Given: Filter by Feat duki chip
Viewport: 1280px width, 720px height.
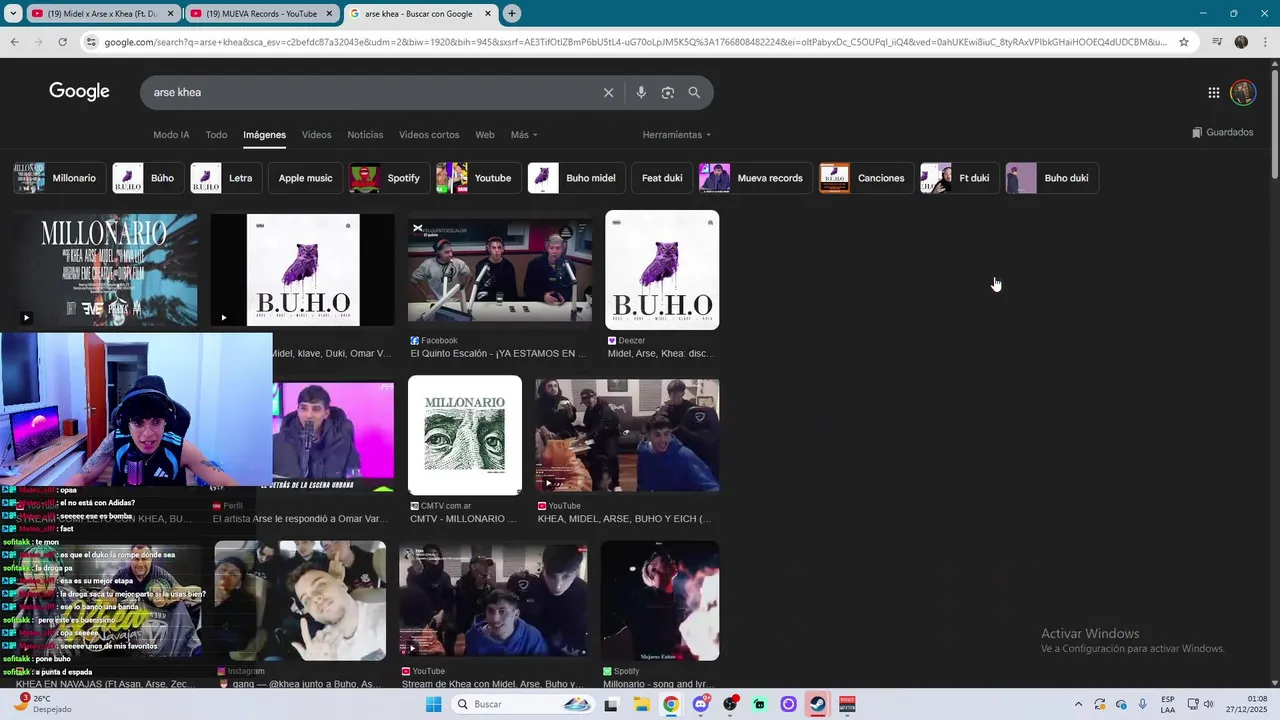Looking at the screenshot, I should [x=662, y=178].
